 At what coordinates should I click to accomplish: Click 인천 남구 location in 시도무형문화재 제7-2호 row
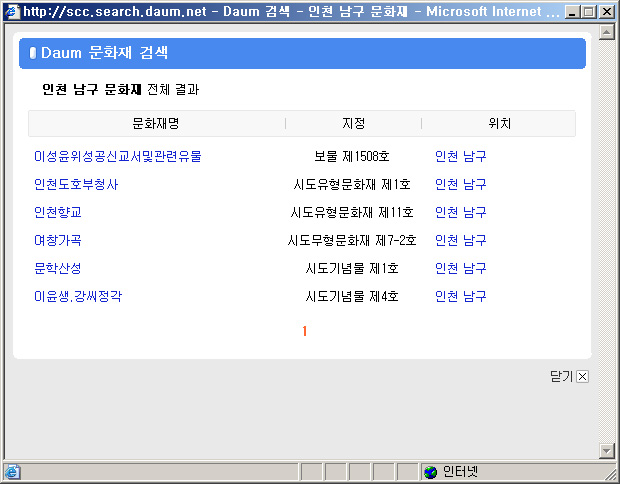(460, 240)
